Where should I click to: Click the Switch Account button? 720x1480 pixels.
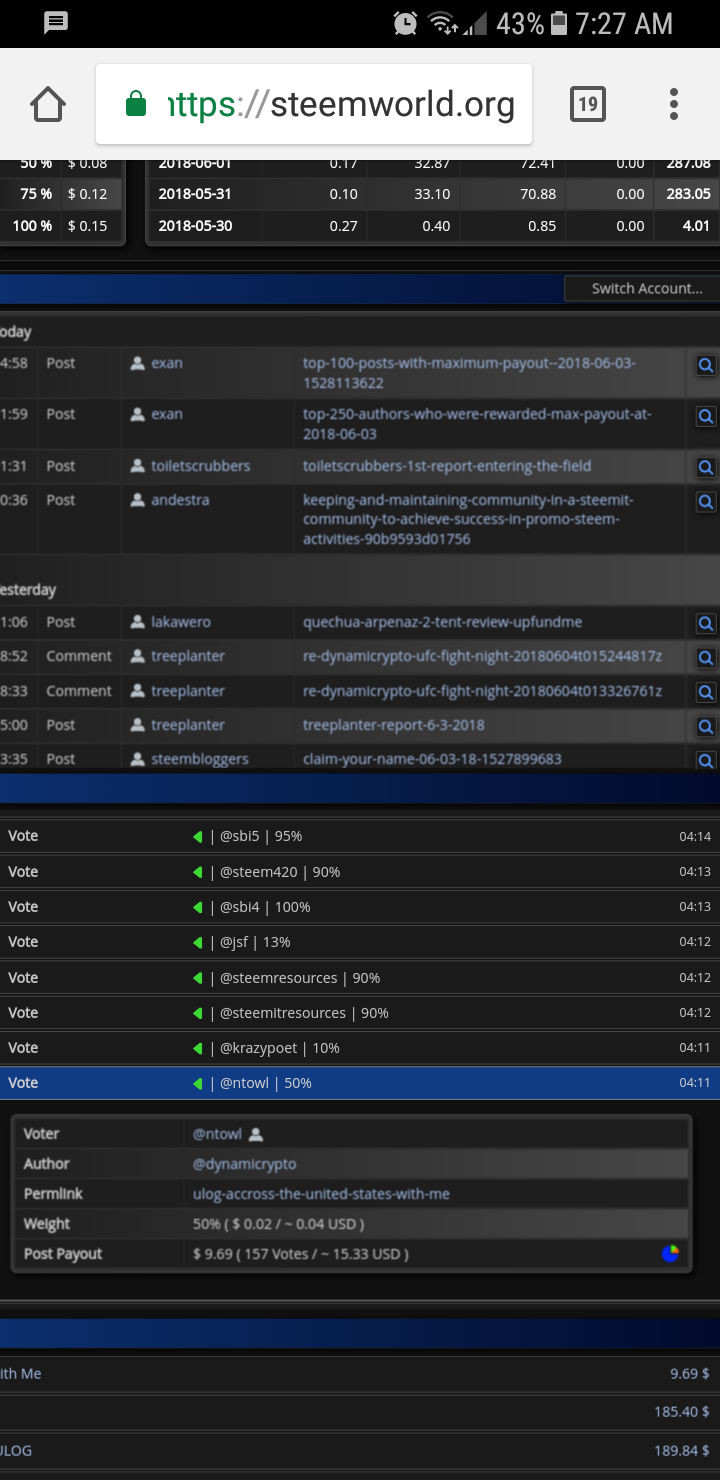(642, 288)
